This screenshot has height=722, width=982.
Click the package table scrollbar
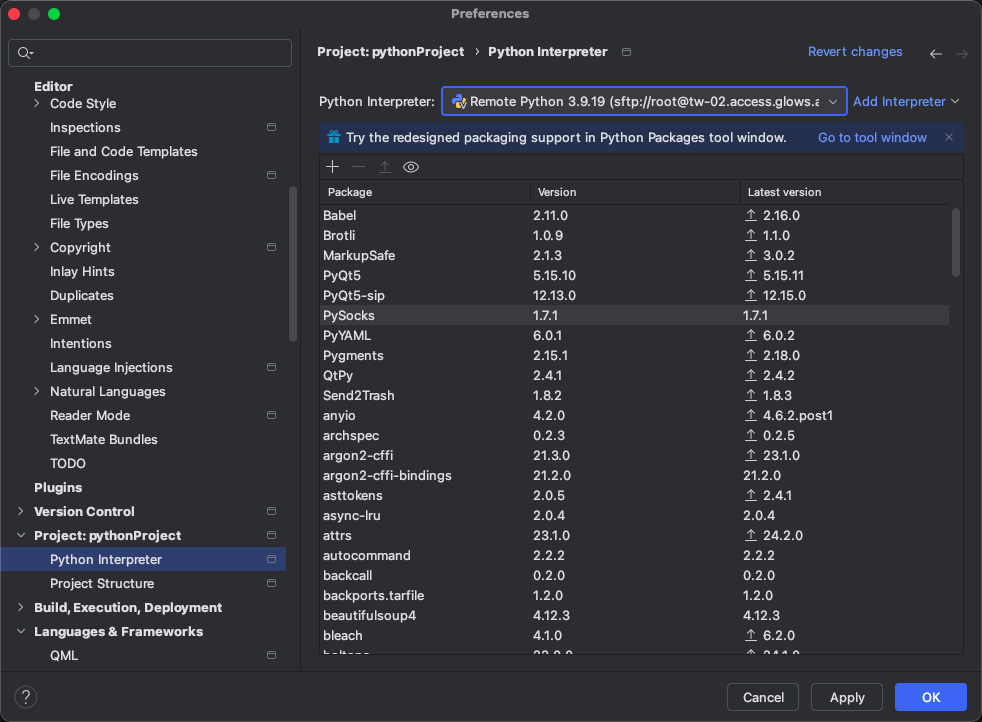pos(956,242)
